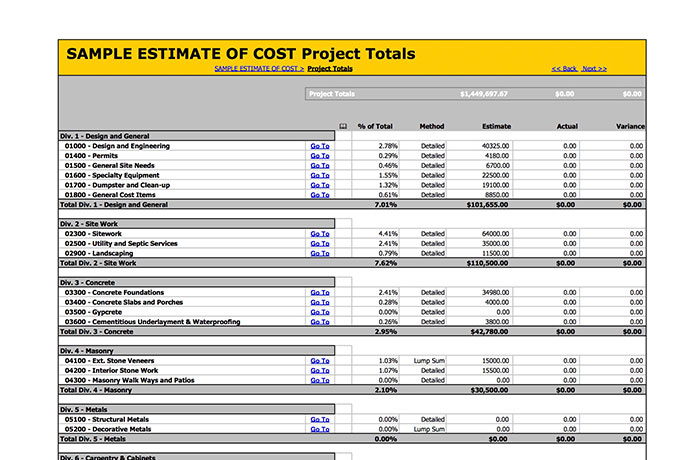700x460 pixels.
Task: Click the '% of Total' column header
Action: 375,127
